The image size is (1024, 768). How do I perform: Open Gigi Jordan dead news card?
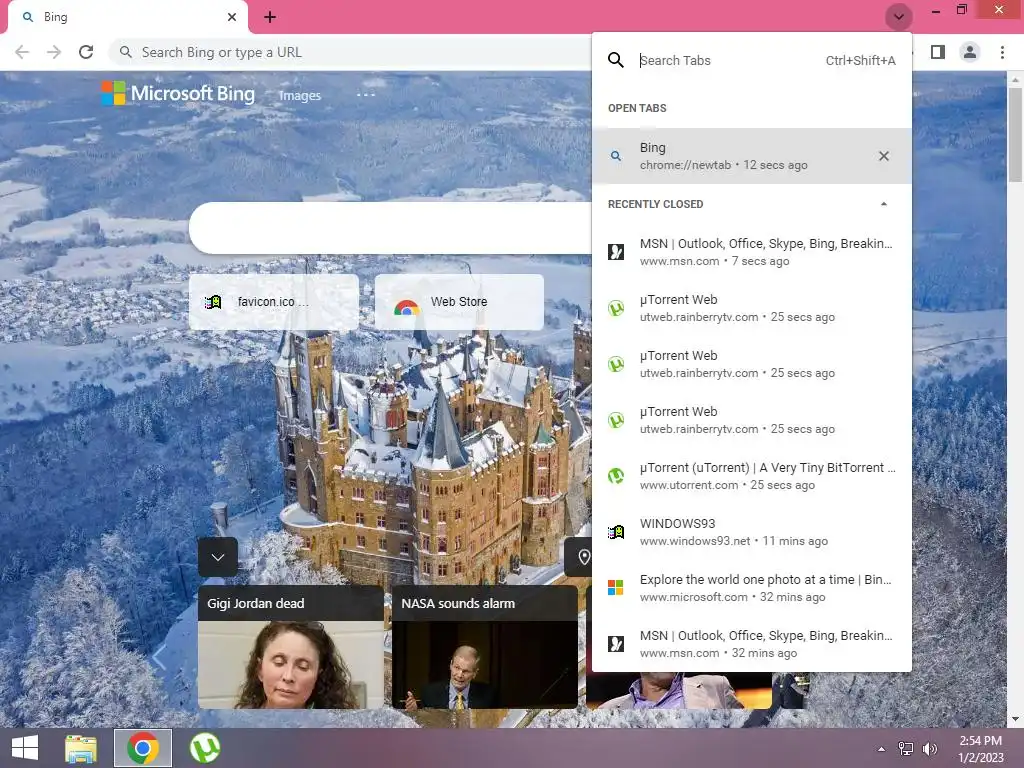coord(291,647)
